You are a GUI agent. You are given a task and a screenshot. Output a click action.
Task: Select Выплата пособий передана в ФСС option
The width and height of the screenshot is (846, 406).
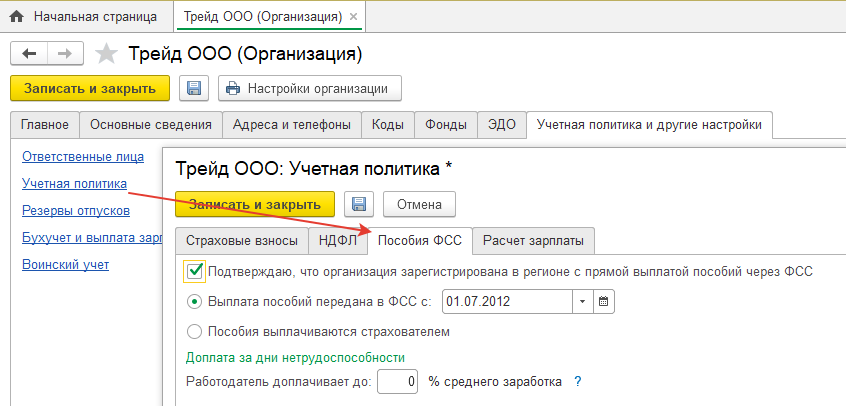[194, 301]
